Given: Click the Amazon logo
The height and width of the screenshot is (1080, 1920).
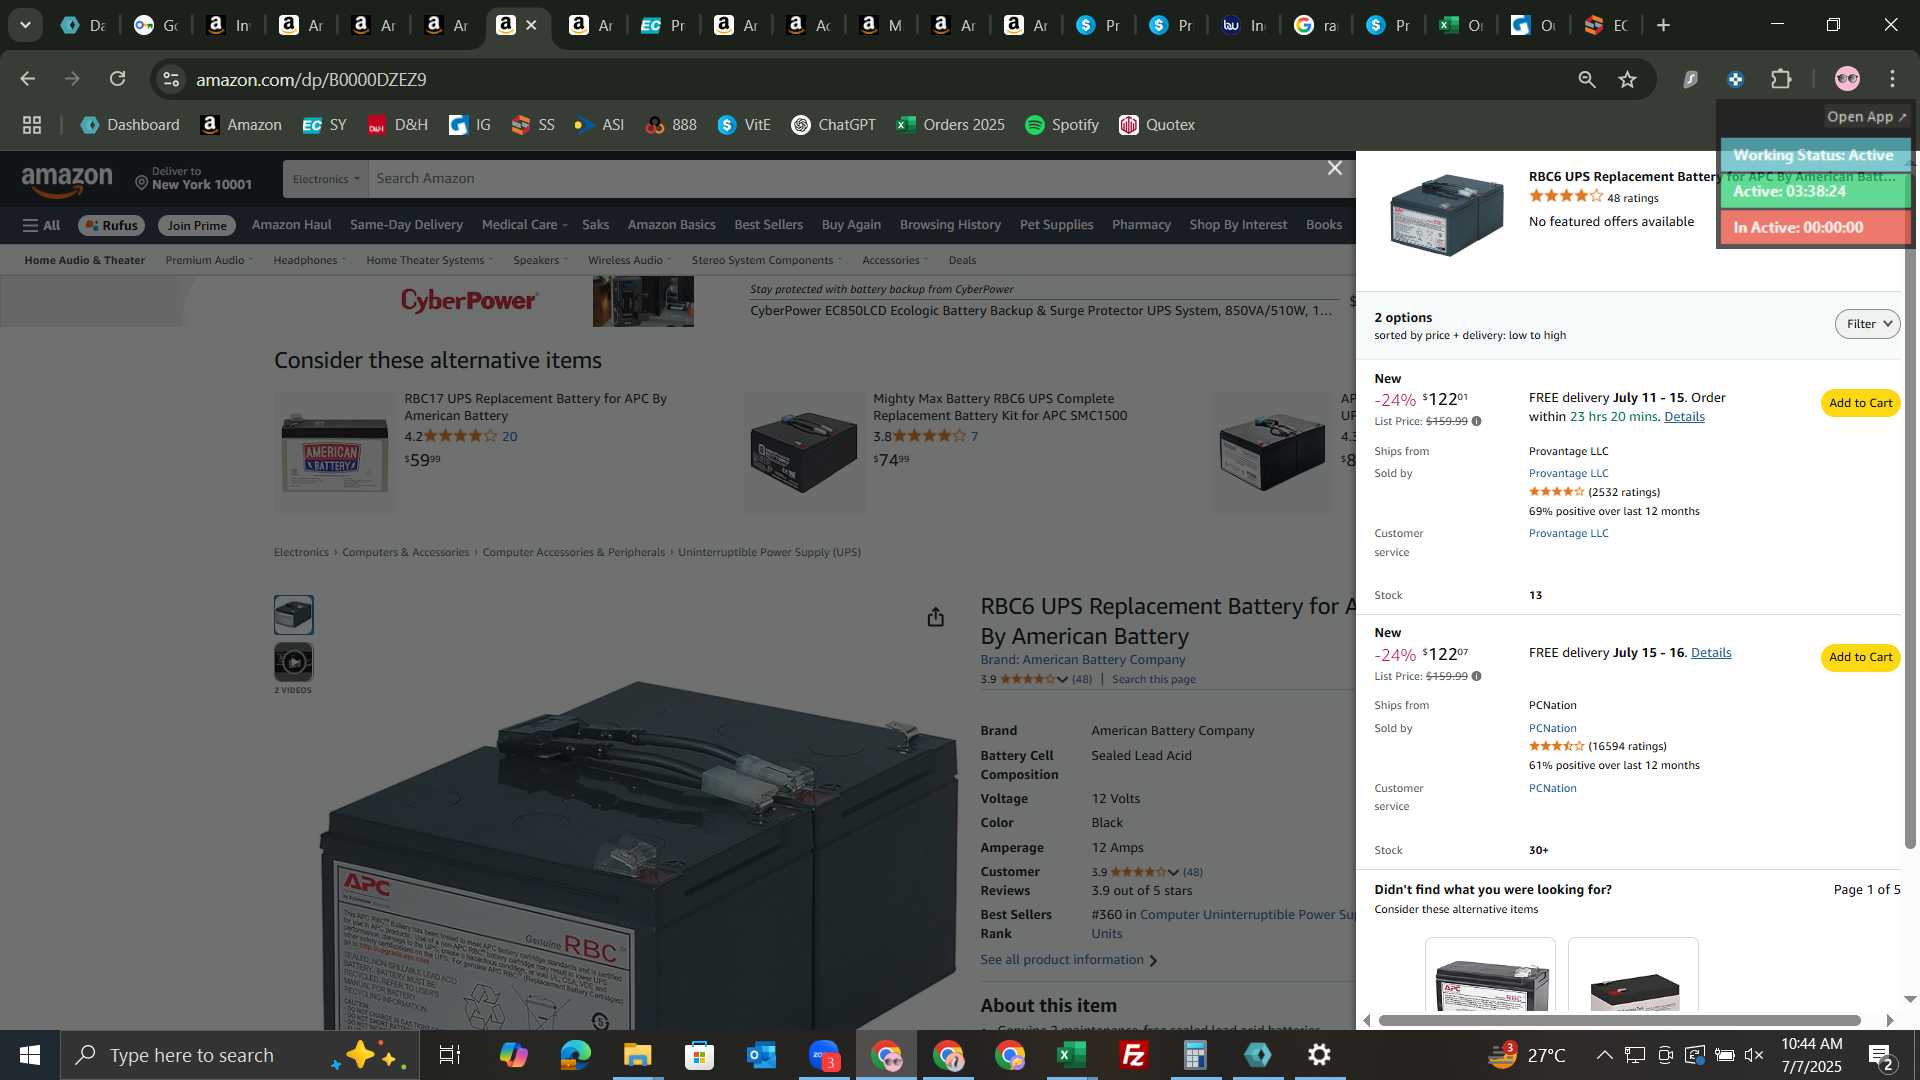Looking at the screenshot, I should (67, 180).
